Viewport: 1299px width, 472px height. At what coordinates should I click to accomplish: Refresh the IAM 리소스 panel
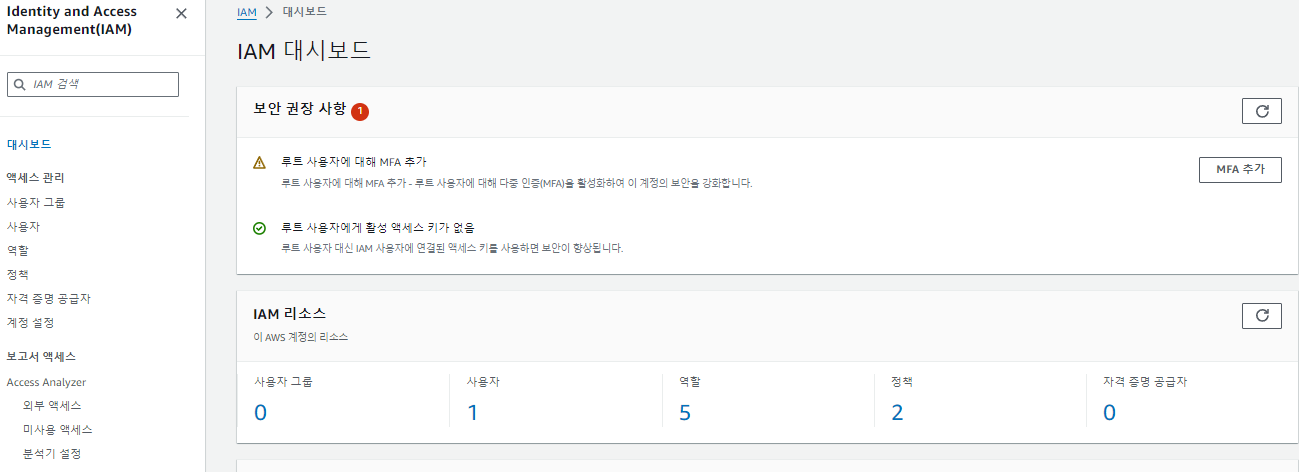coord(1261,316)
